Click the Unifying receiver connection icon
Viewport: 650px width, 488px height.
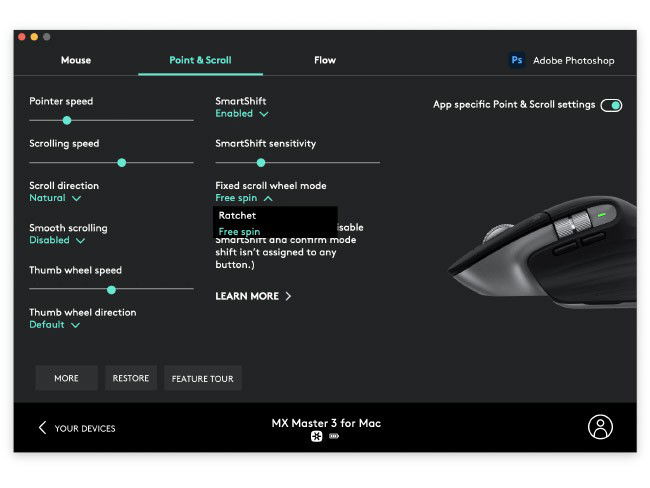(x=317, y=436)
